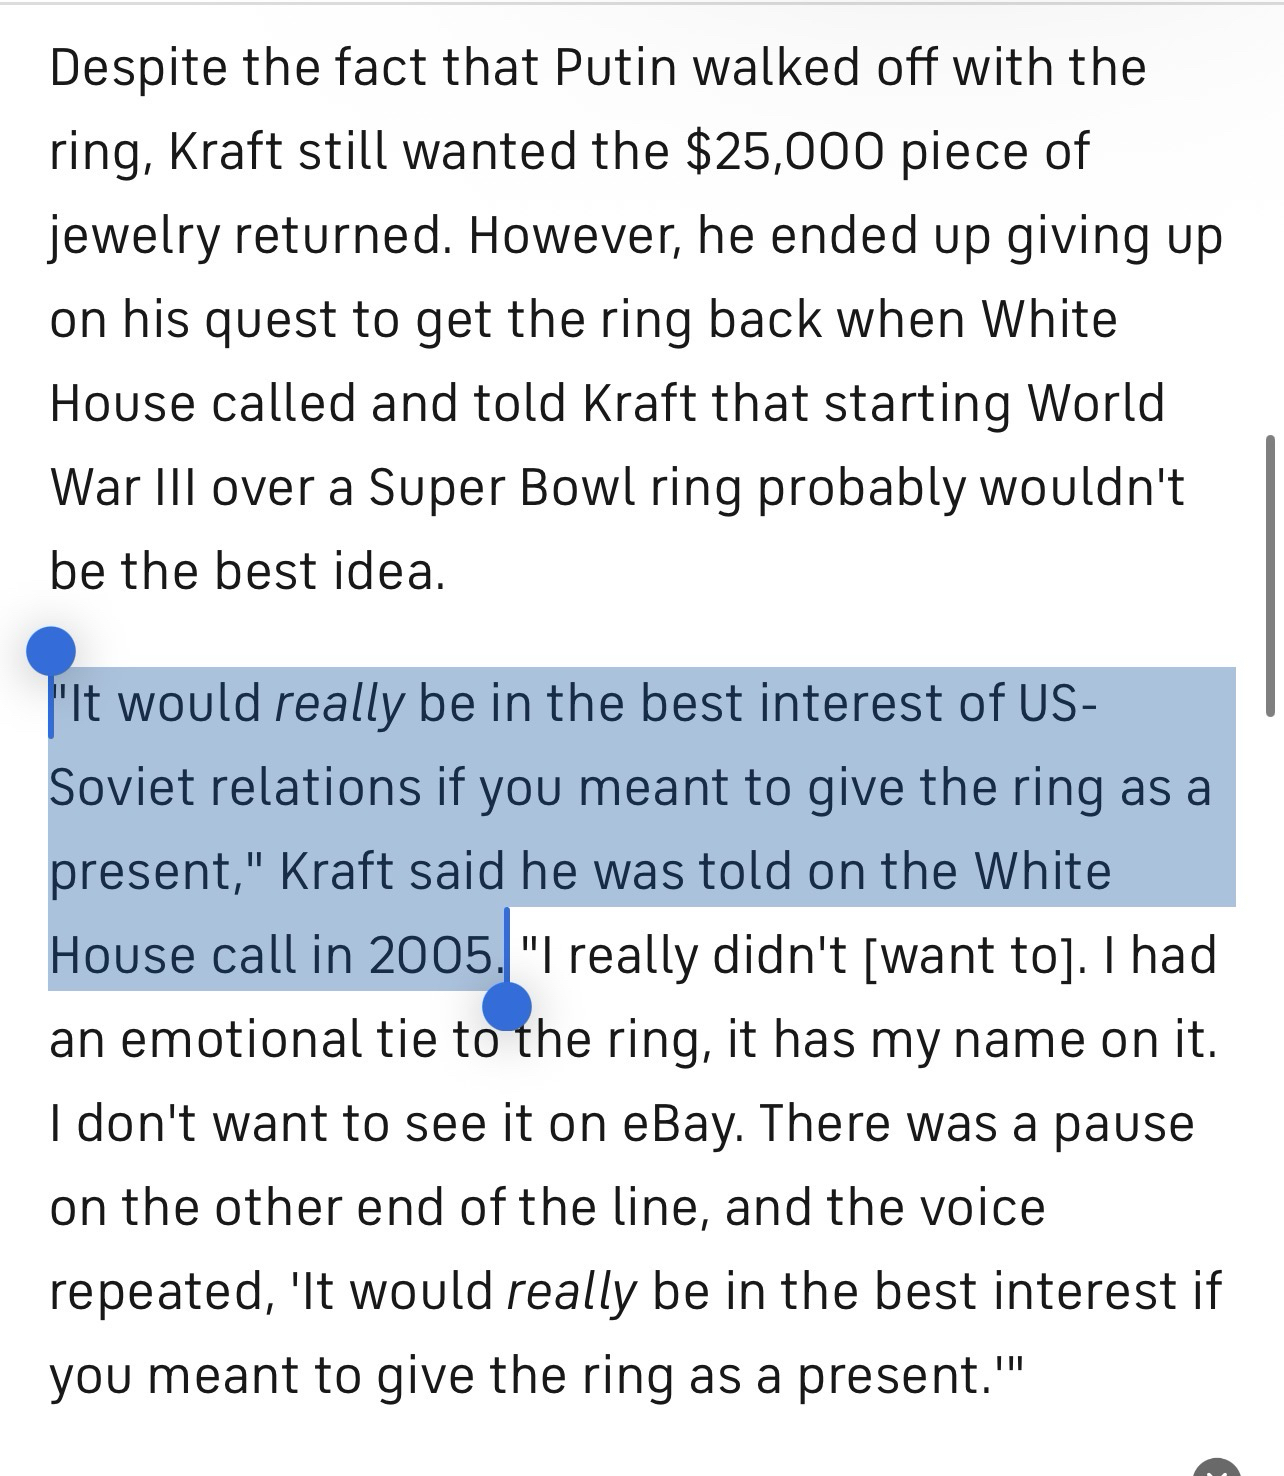1284x1476 pixels.
Task: Tap the end text selection handle
Action: (x=506, y=1005)
